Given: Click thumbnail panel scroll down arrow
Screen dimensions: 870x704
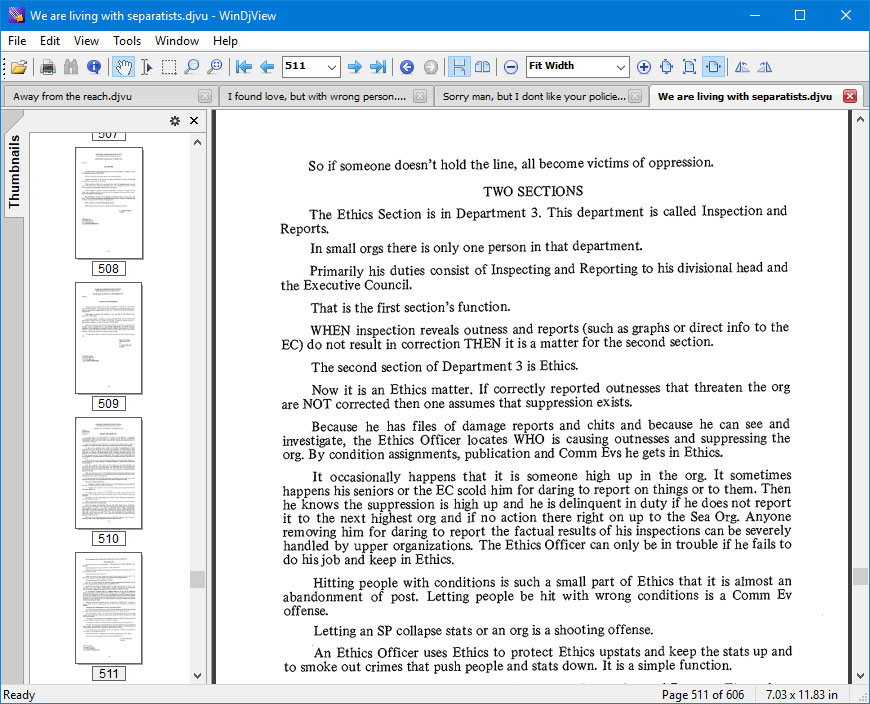Looking at the screenshot, I should 198,676.
